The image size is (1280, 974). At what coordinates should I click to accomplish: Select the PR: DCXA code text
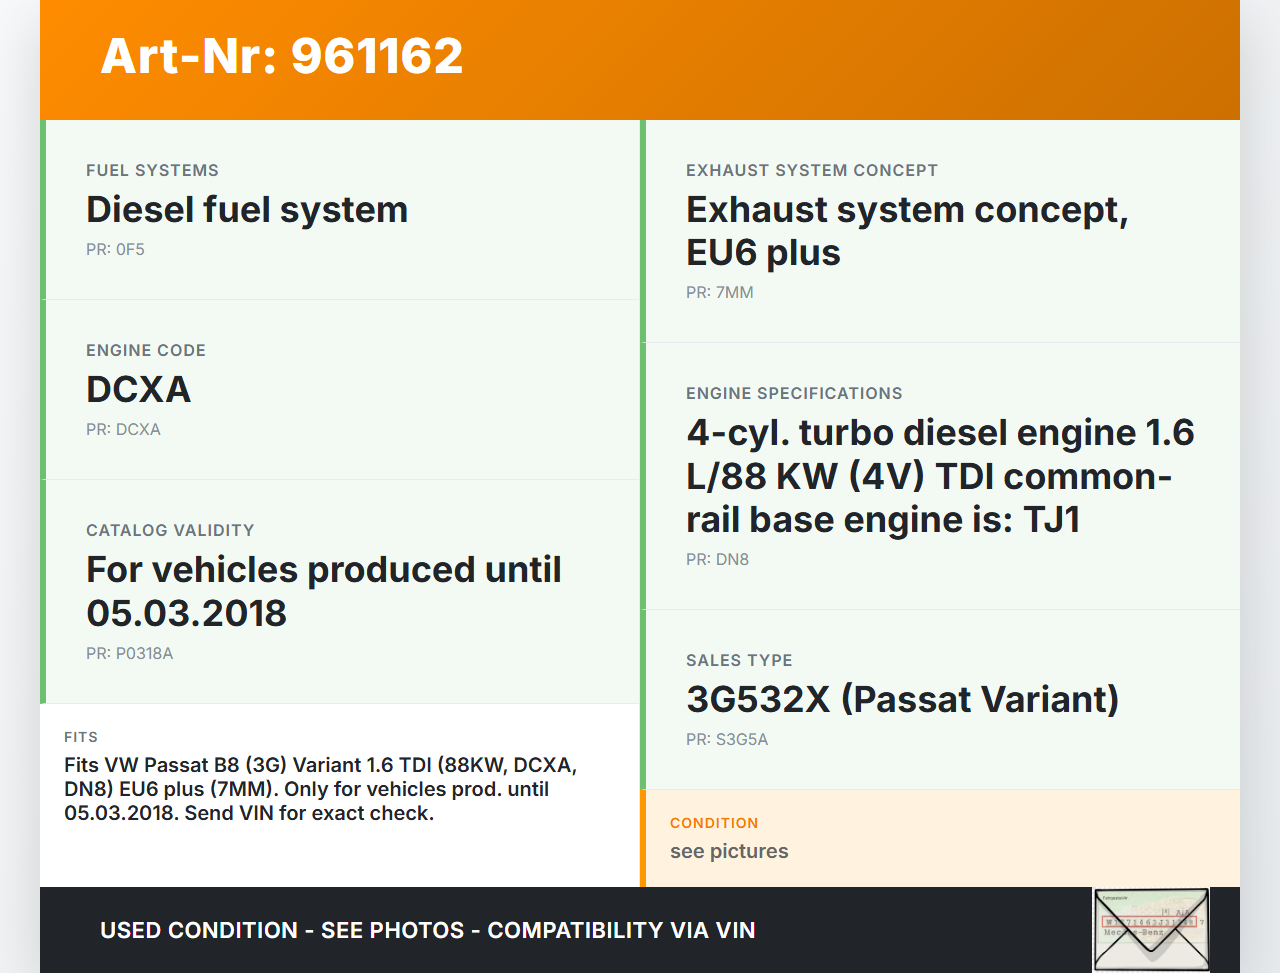[123, 430]
